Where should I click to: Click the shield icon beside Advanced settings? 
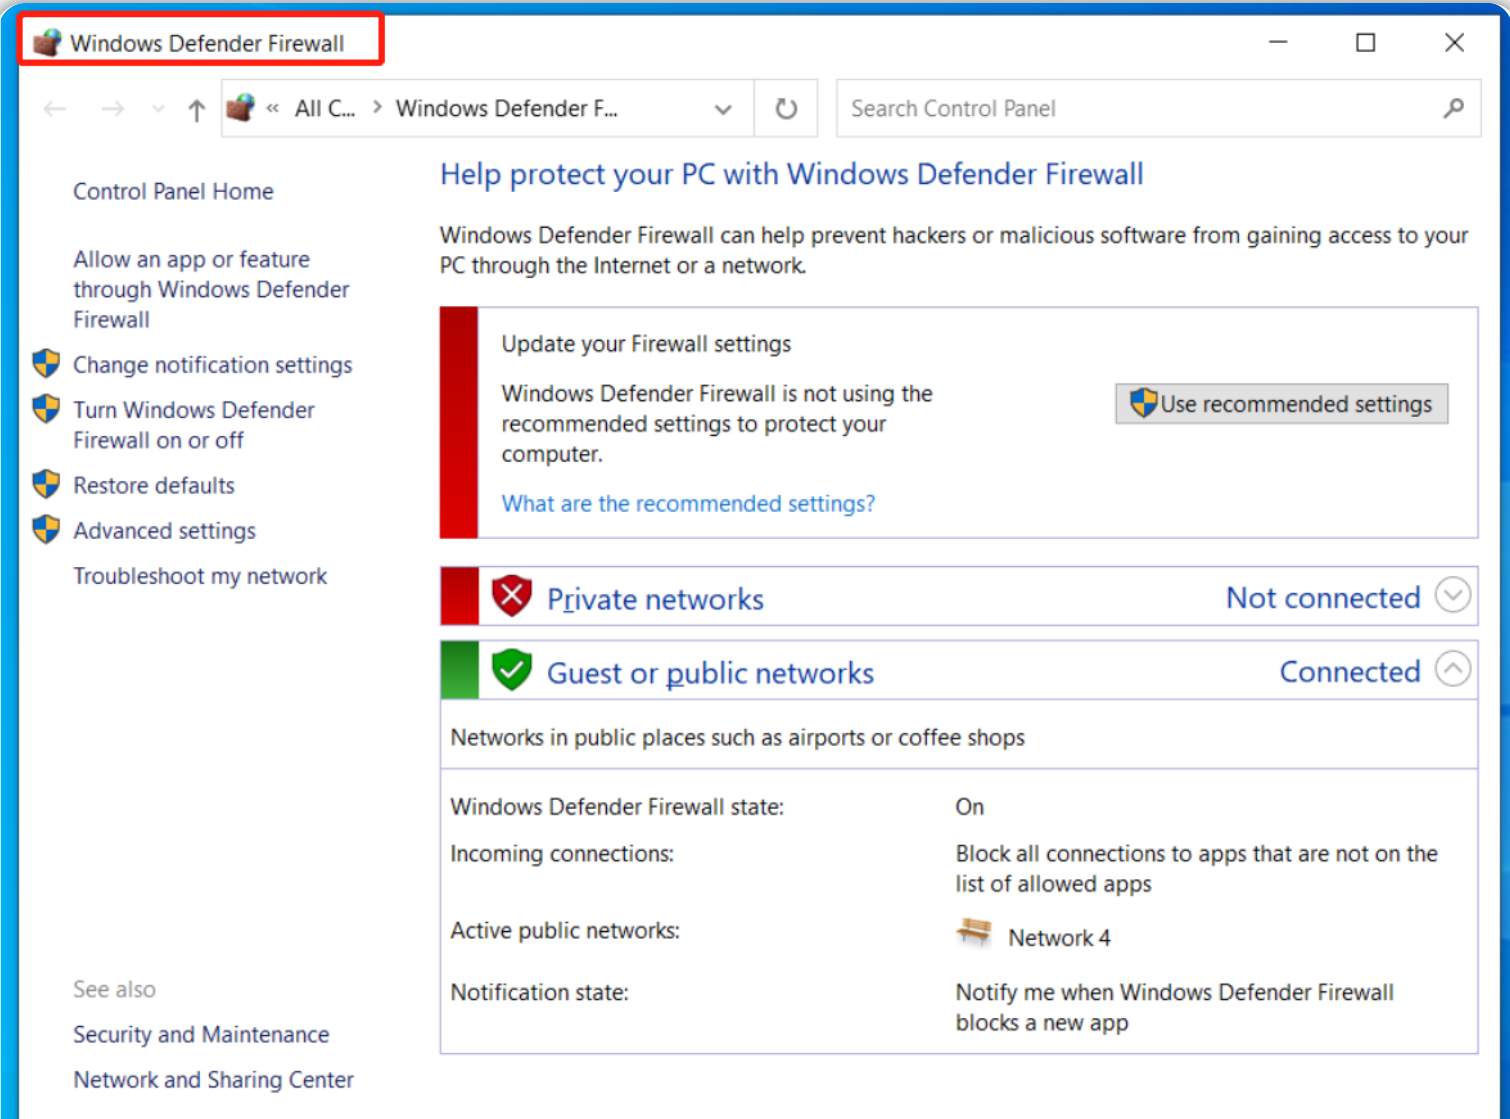46,530
